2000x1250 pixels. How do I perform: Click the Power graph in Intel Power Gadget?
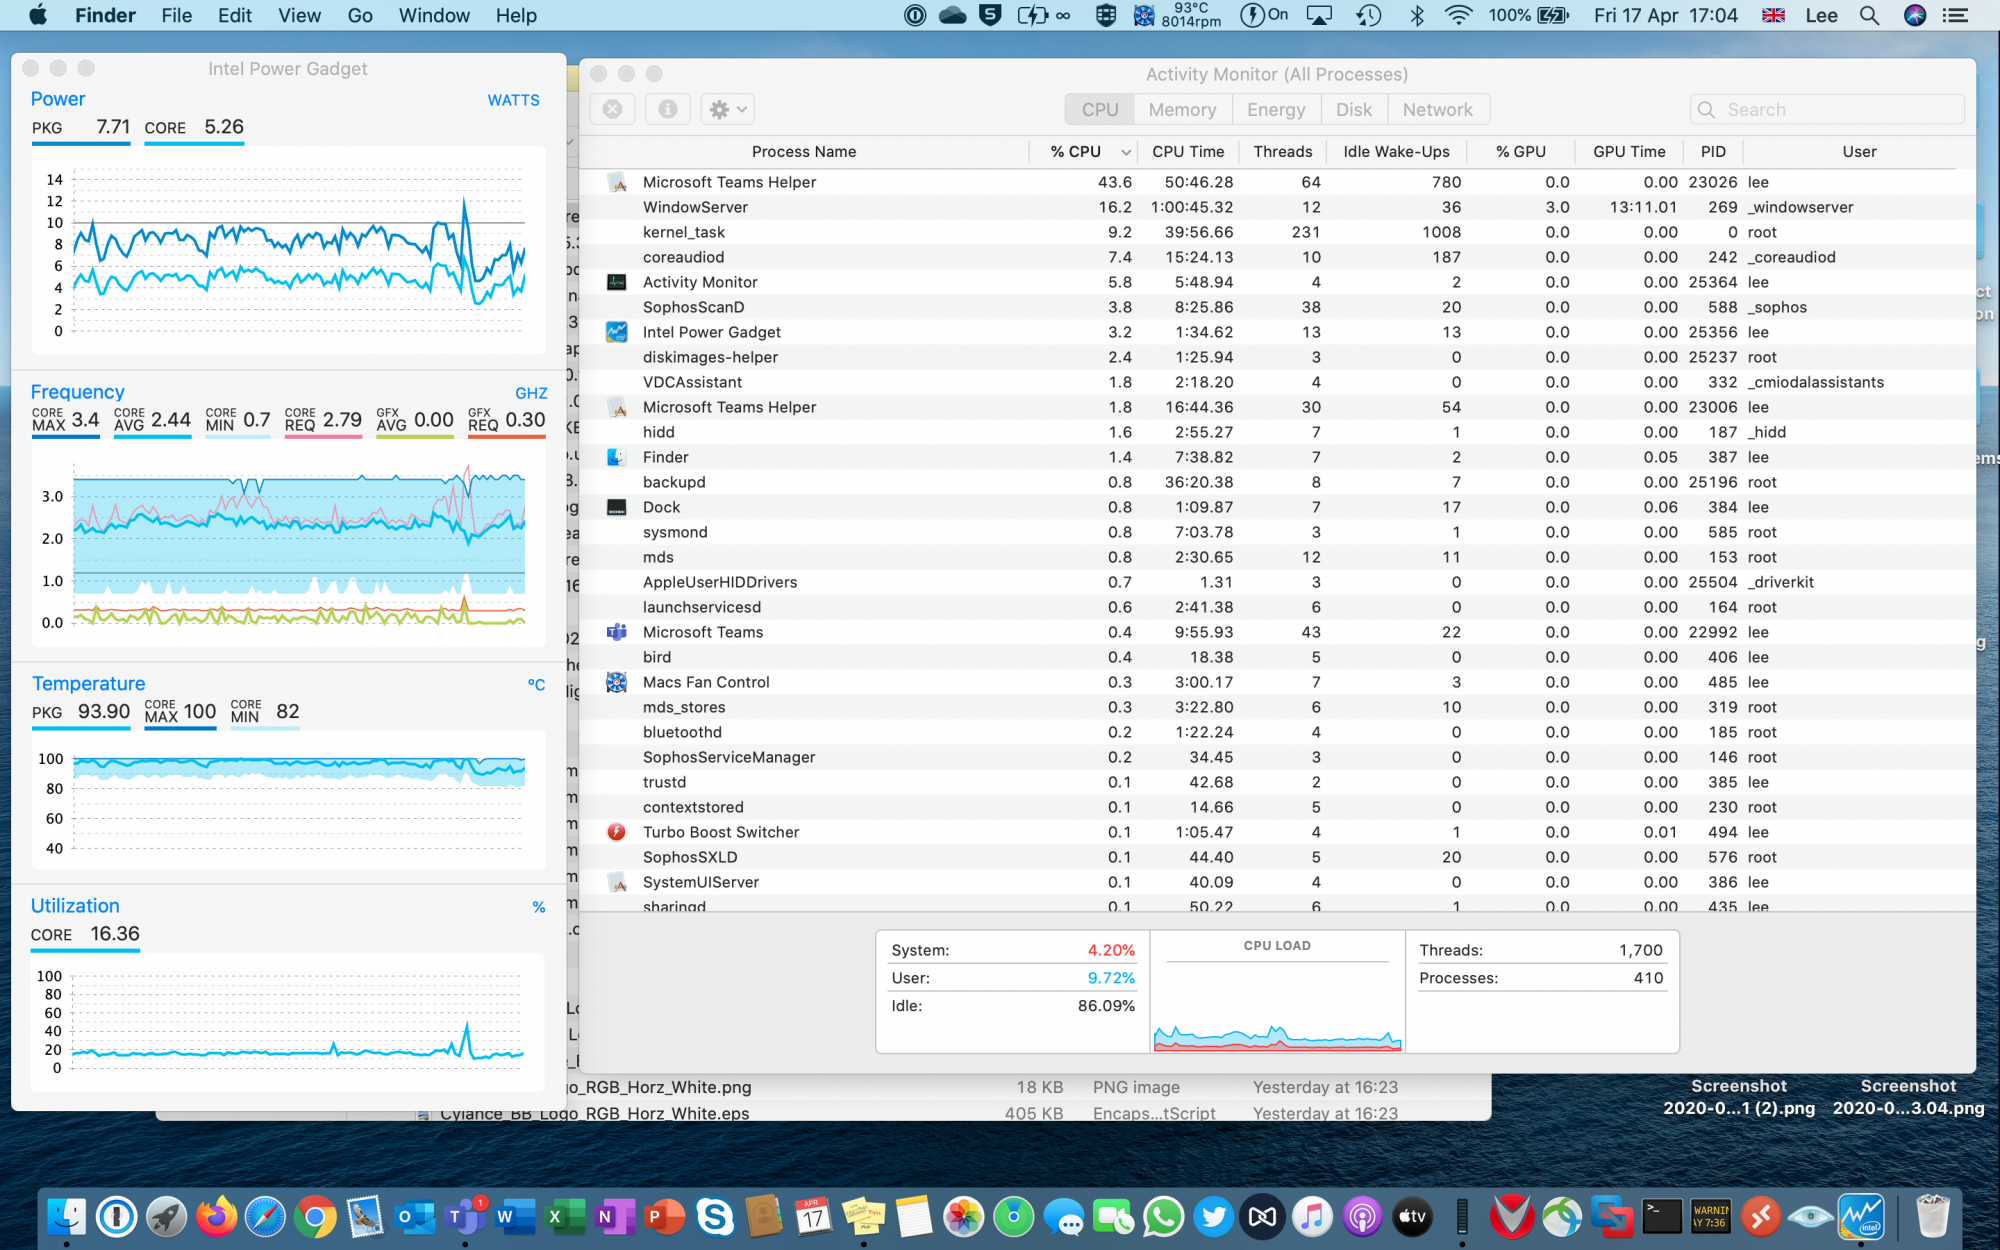288,252
